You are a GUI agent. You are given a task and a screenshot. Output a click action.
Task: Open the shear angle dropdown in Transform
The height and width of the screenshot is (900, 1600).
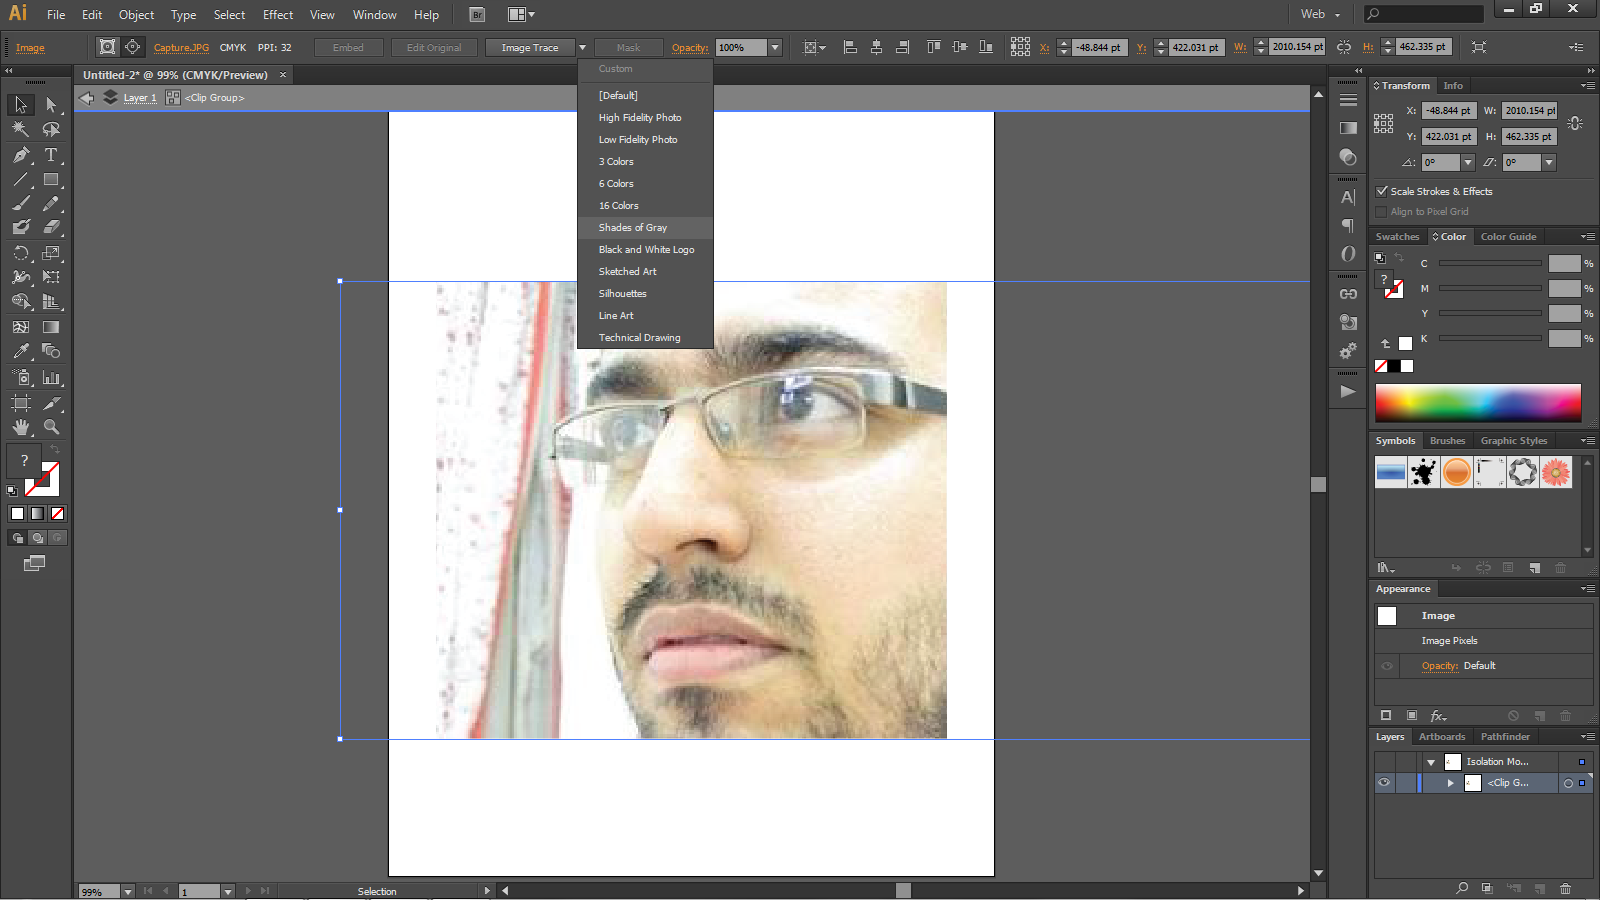(x=1549, y=162)
